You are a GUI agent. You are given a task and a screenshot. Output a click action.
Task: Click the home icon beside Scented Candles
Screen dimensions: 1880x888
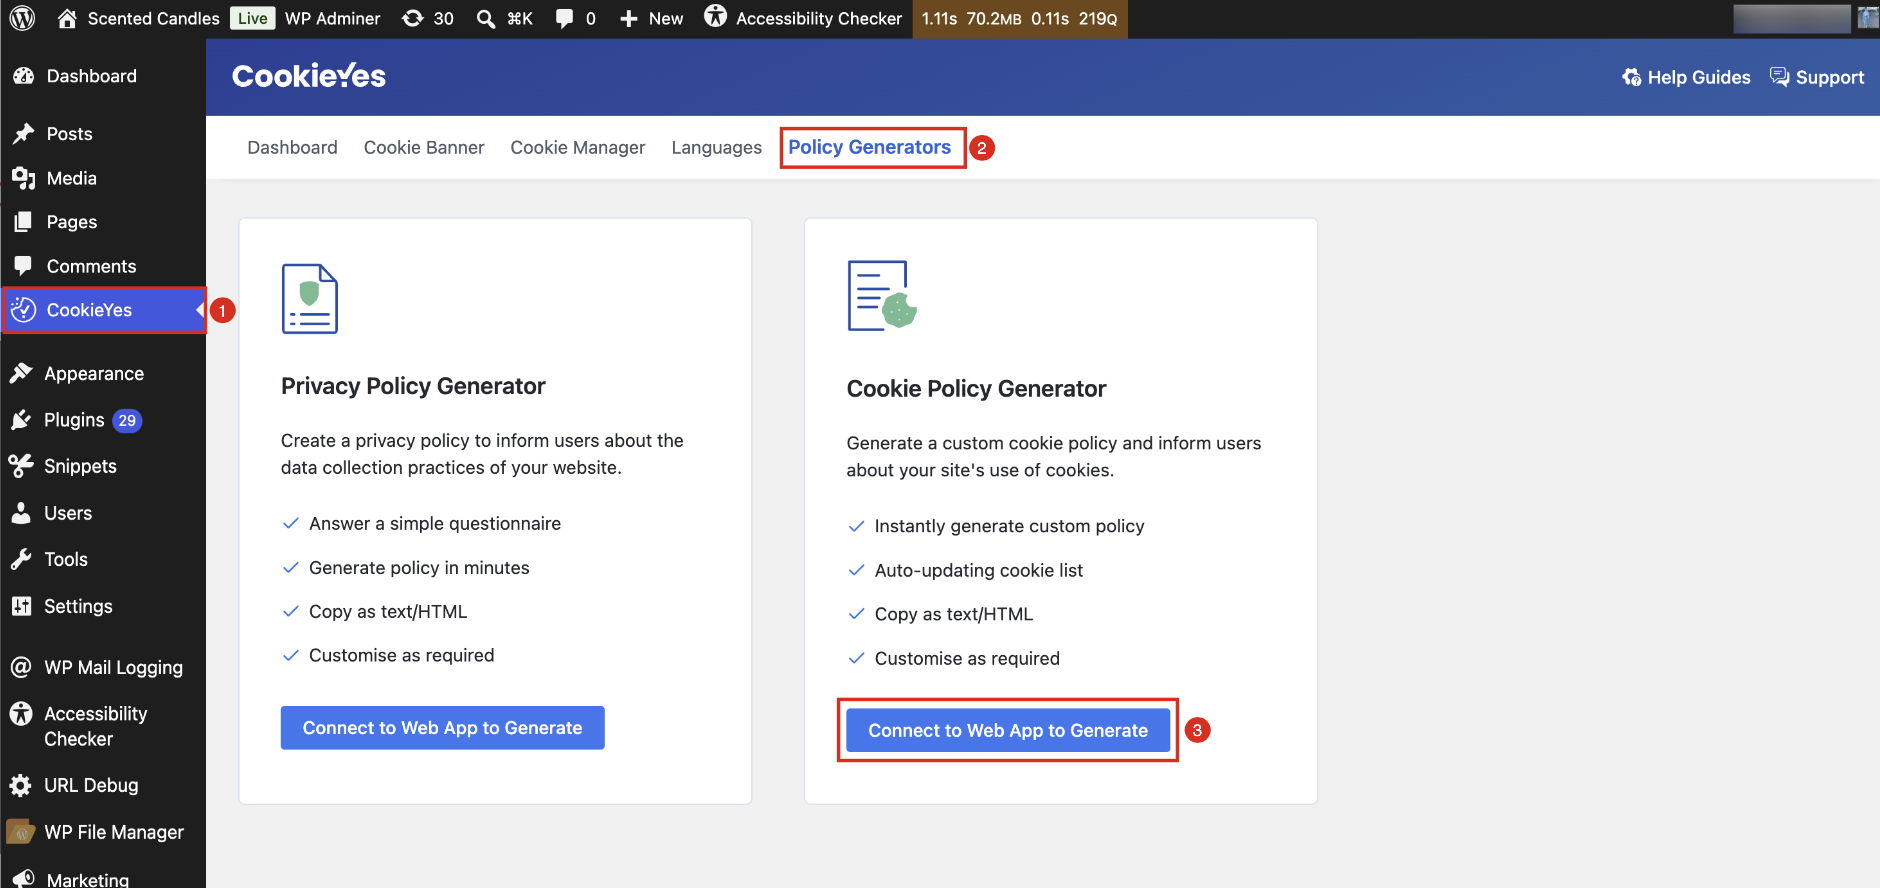tap(67, 18)
